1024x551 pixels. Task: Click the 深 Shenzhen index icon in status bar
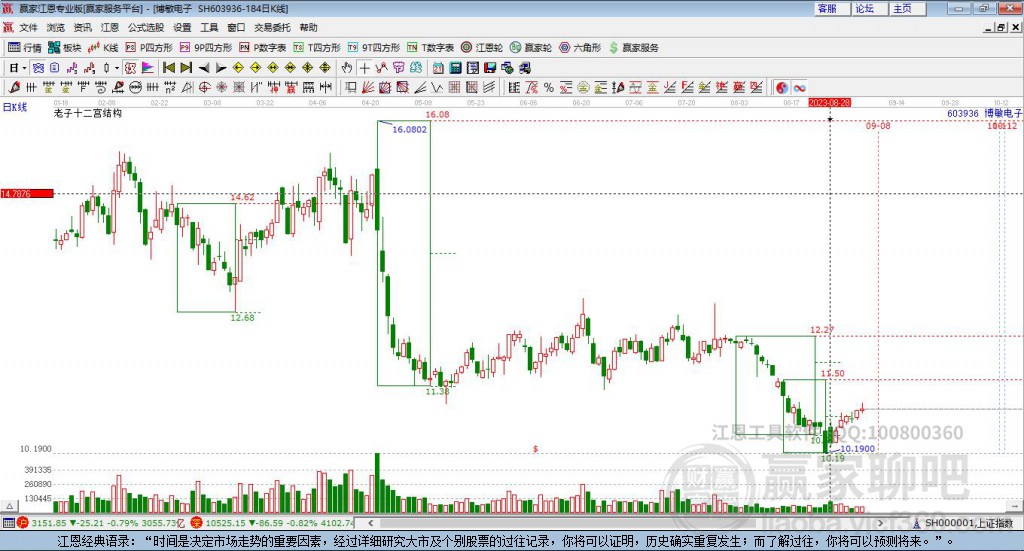click(x=196, y=523)
